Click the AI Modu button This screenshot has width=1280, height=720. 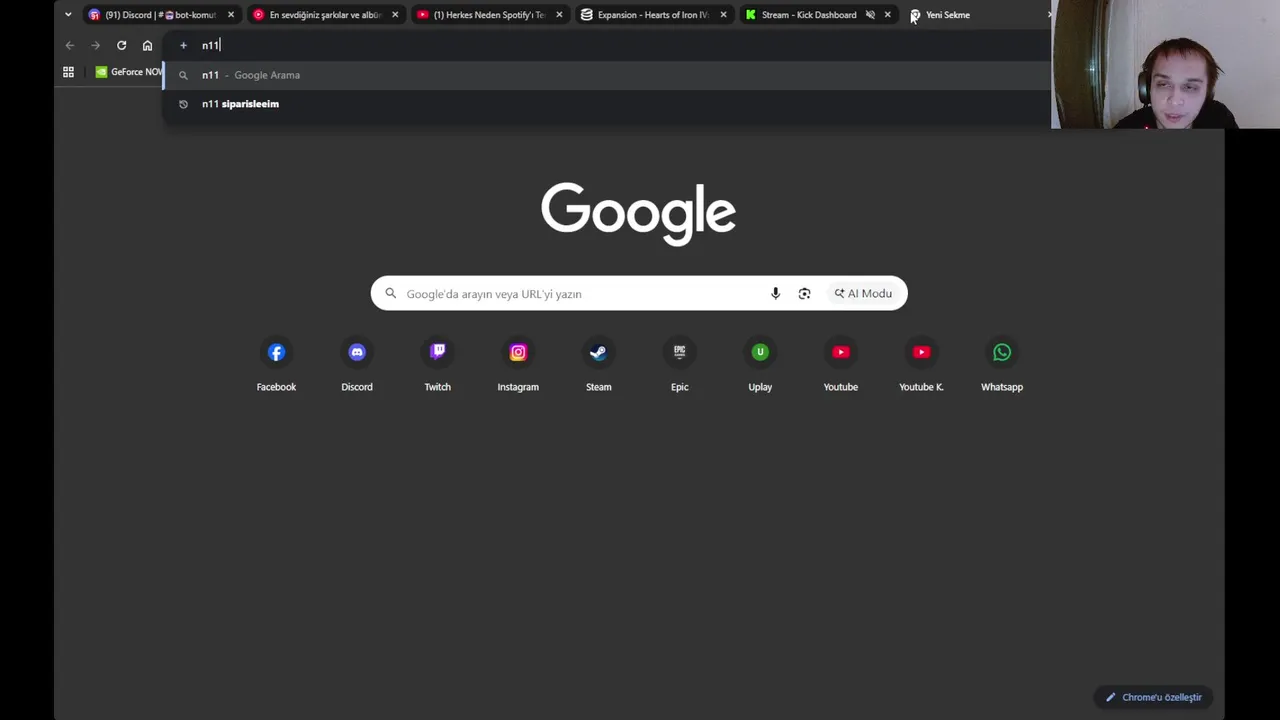(863, 293)
